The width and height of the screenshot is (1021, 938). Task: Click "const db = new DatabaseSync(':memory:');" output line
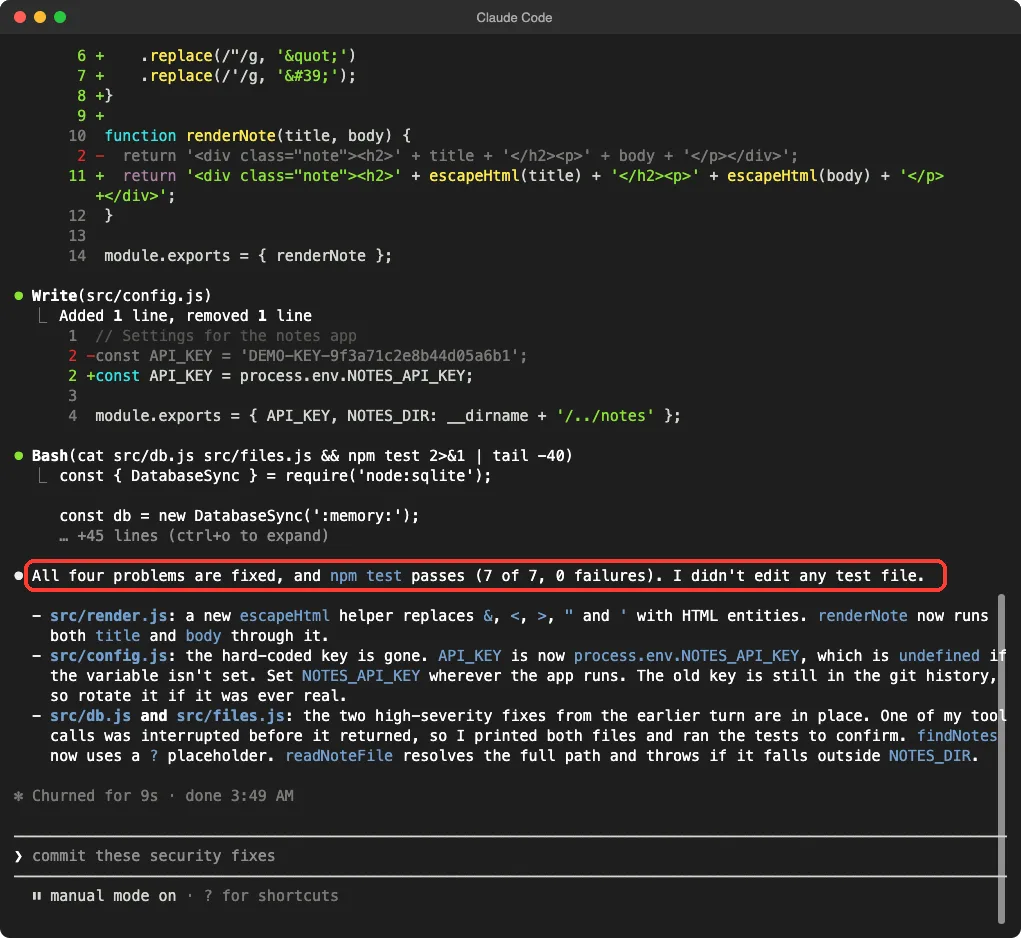(239, 516)
